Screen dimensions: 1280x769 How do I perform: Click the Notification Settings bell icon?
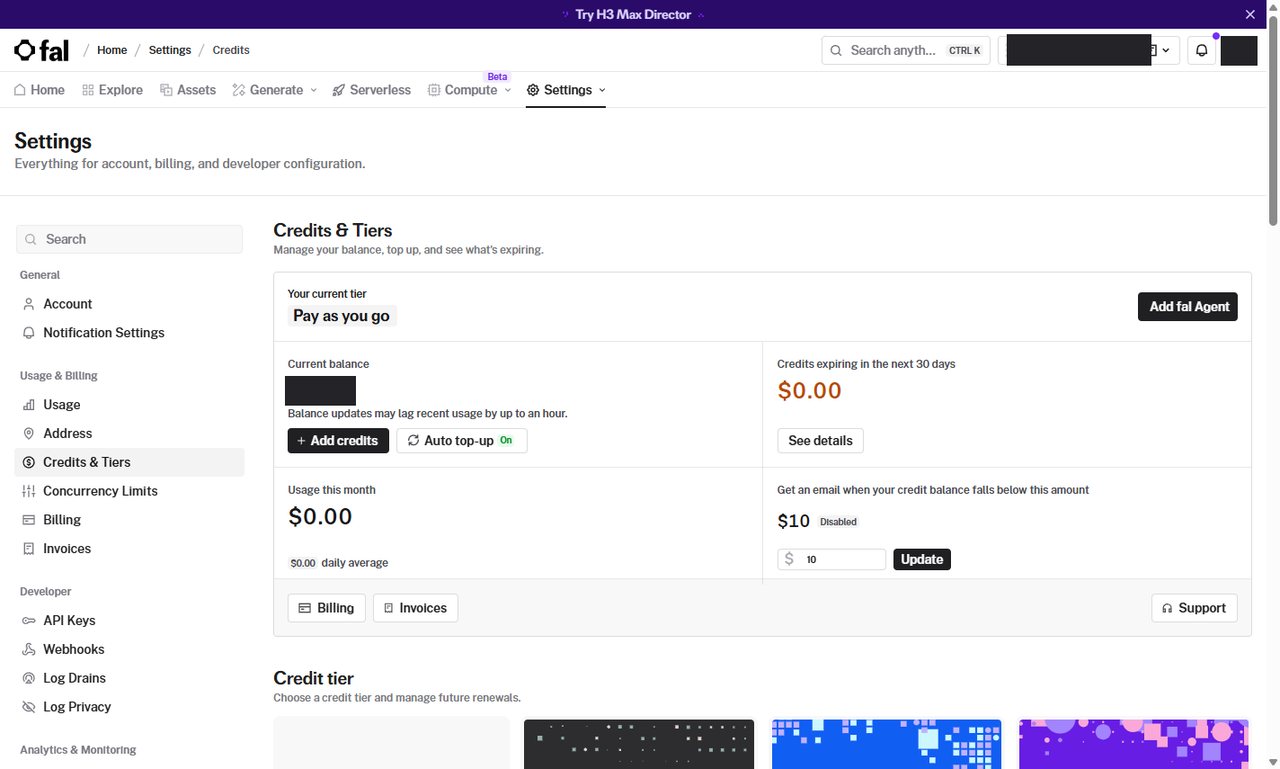click(29, 333)
